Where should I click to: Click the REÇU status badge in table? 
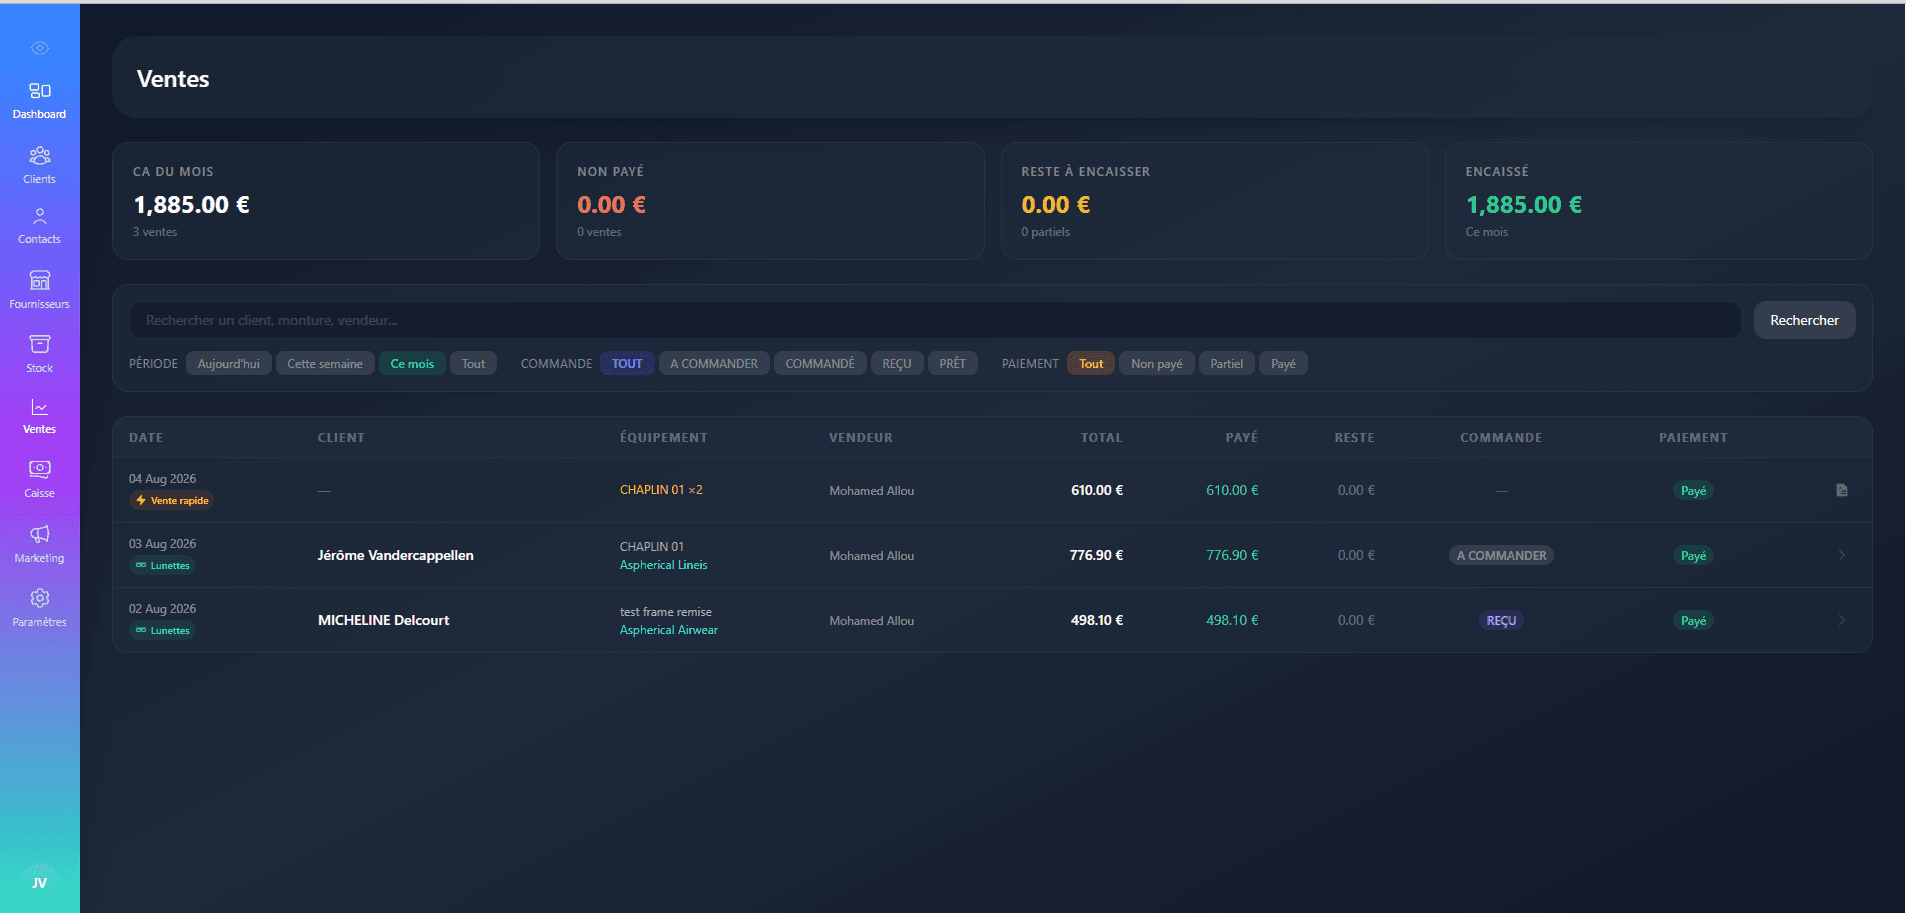[1501, 620]
